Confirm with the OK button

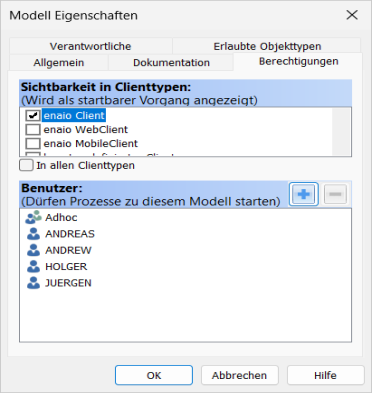pos(154,375)
